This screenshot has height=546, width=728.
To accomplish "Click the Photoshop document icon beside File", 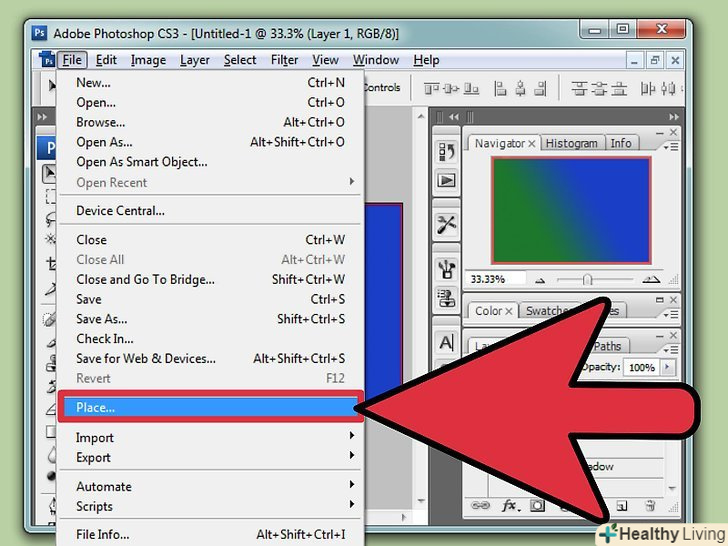I will 47,60.
